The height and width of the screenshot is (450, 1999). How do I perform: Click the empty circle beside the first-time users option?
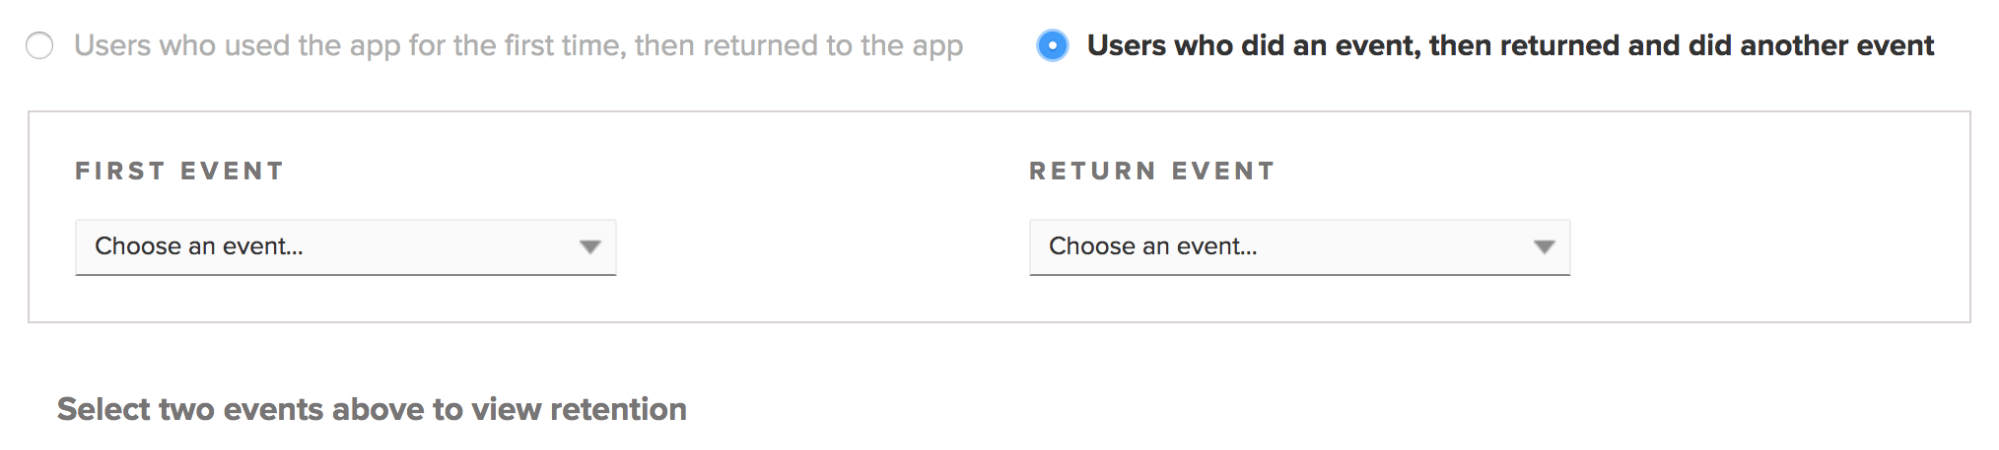[x=40, y=46]
